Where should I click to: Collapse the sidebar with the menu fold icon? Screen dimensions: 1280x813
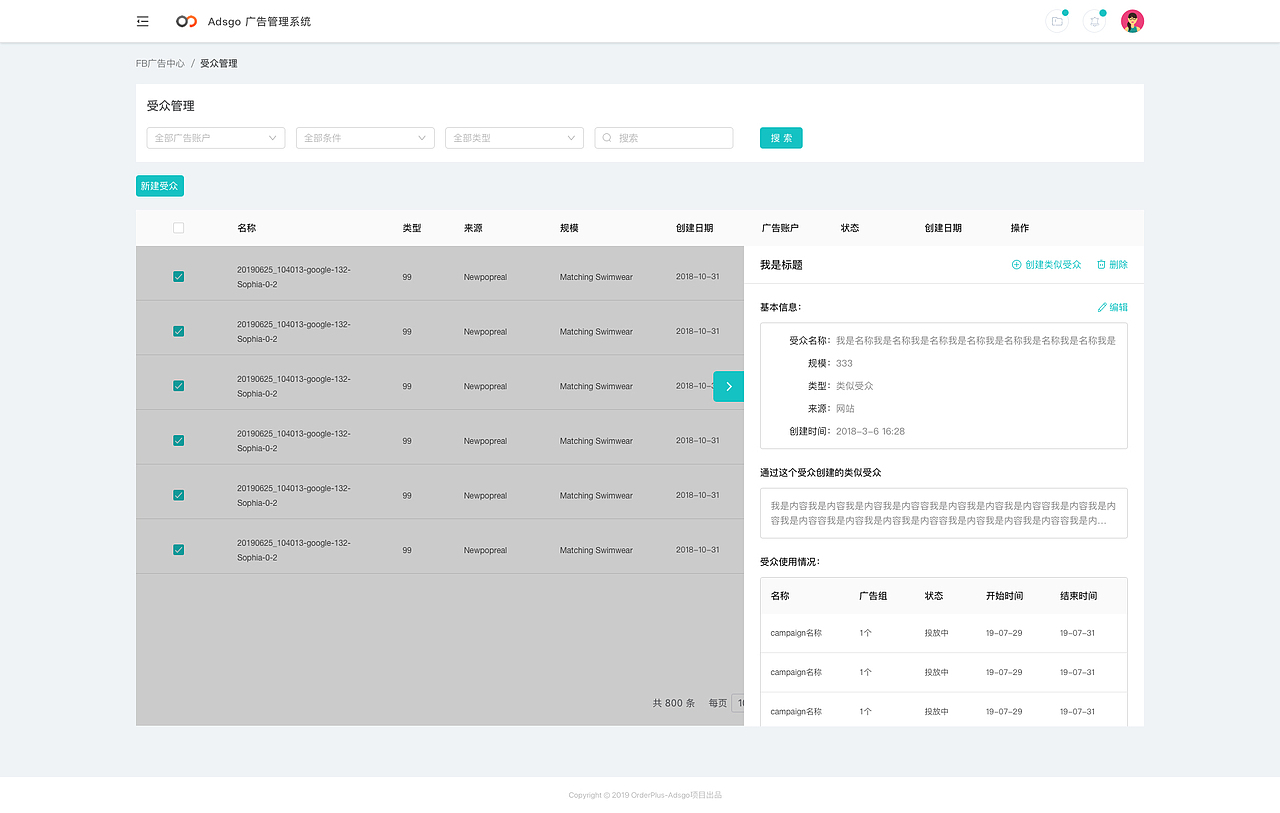[x=143, y=21]
